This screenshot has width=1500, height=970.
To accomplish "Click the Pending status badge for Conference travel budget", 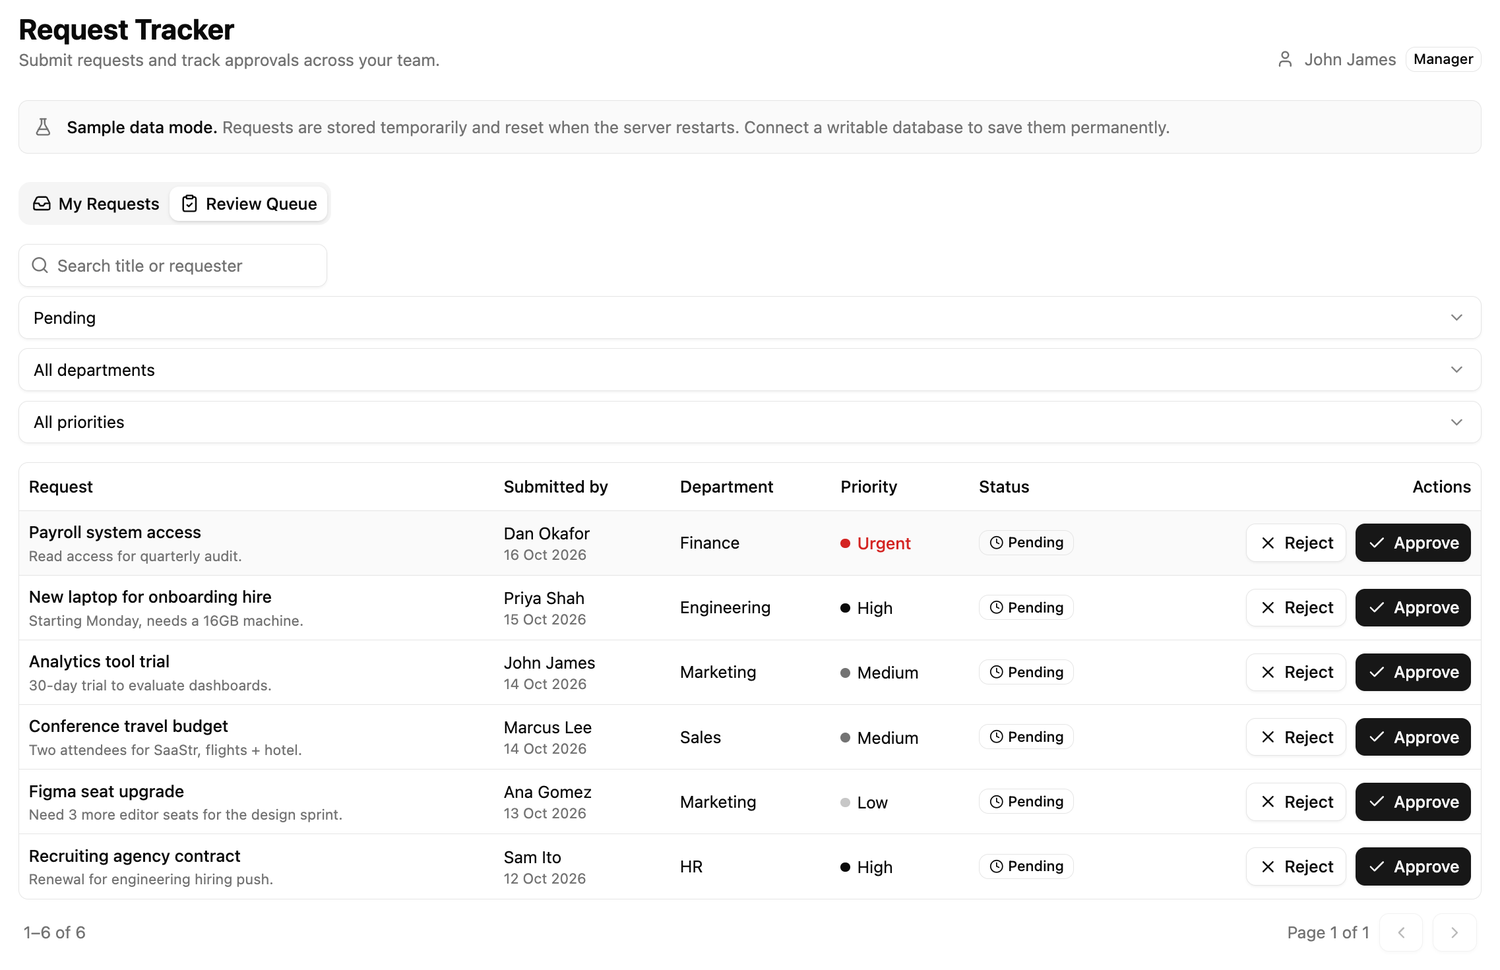I will coord(1026,737).
